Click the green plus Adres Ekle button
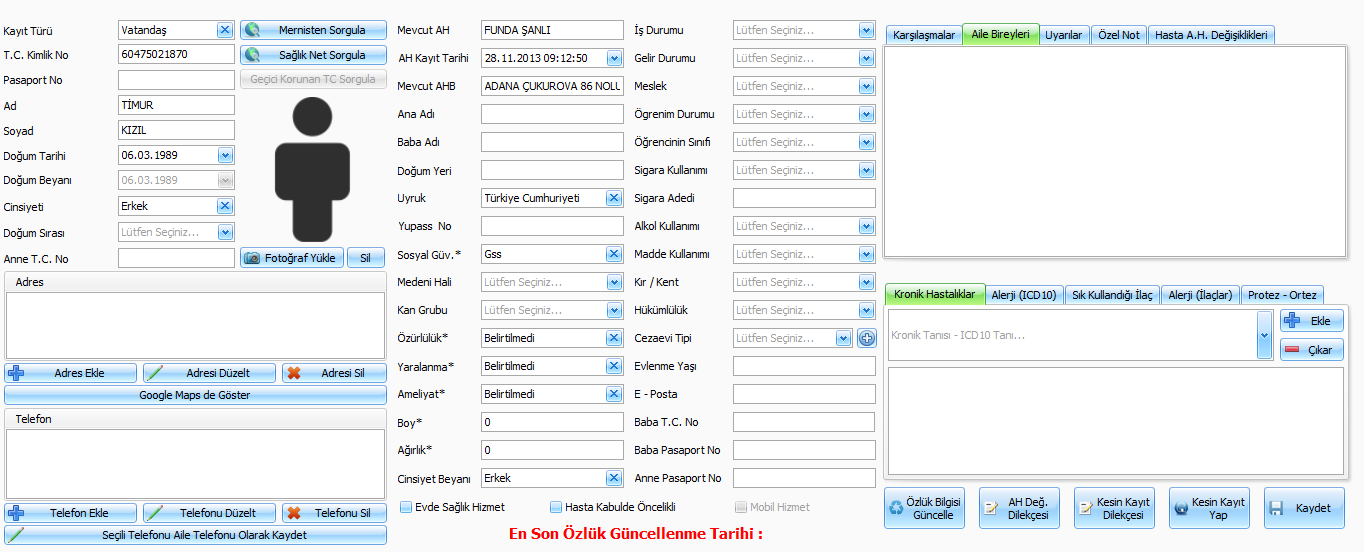Image resolution: width=1364 pixels, height=552 pixels. pyautogui.click(x=71, y=373)
